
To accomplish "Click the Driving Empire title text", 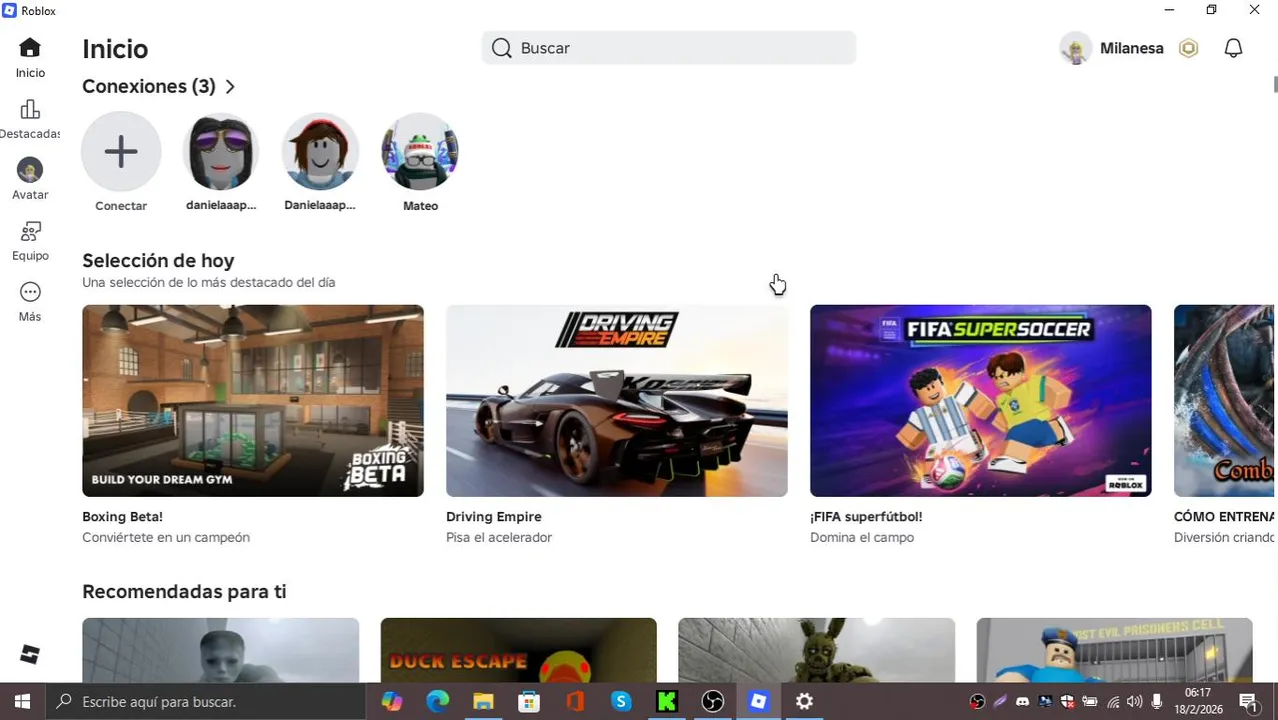I will (x=494, y=517).
